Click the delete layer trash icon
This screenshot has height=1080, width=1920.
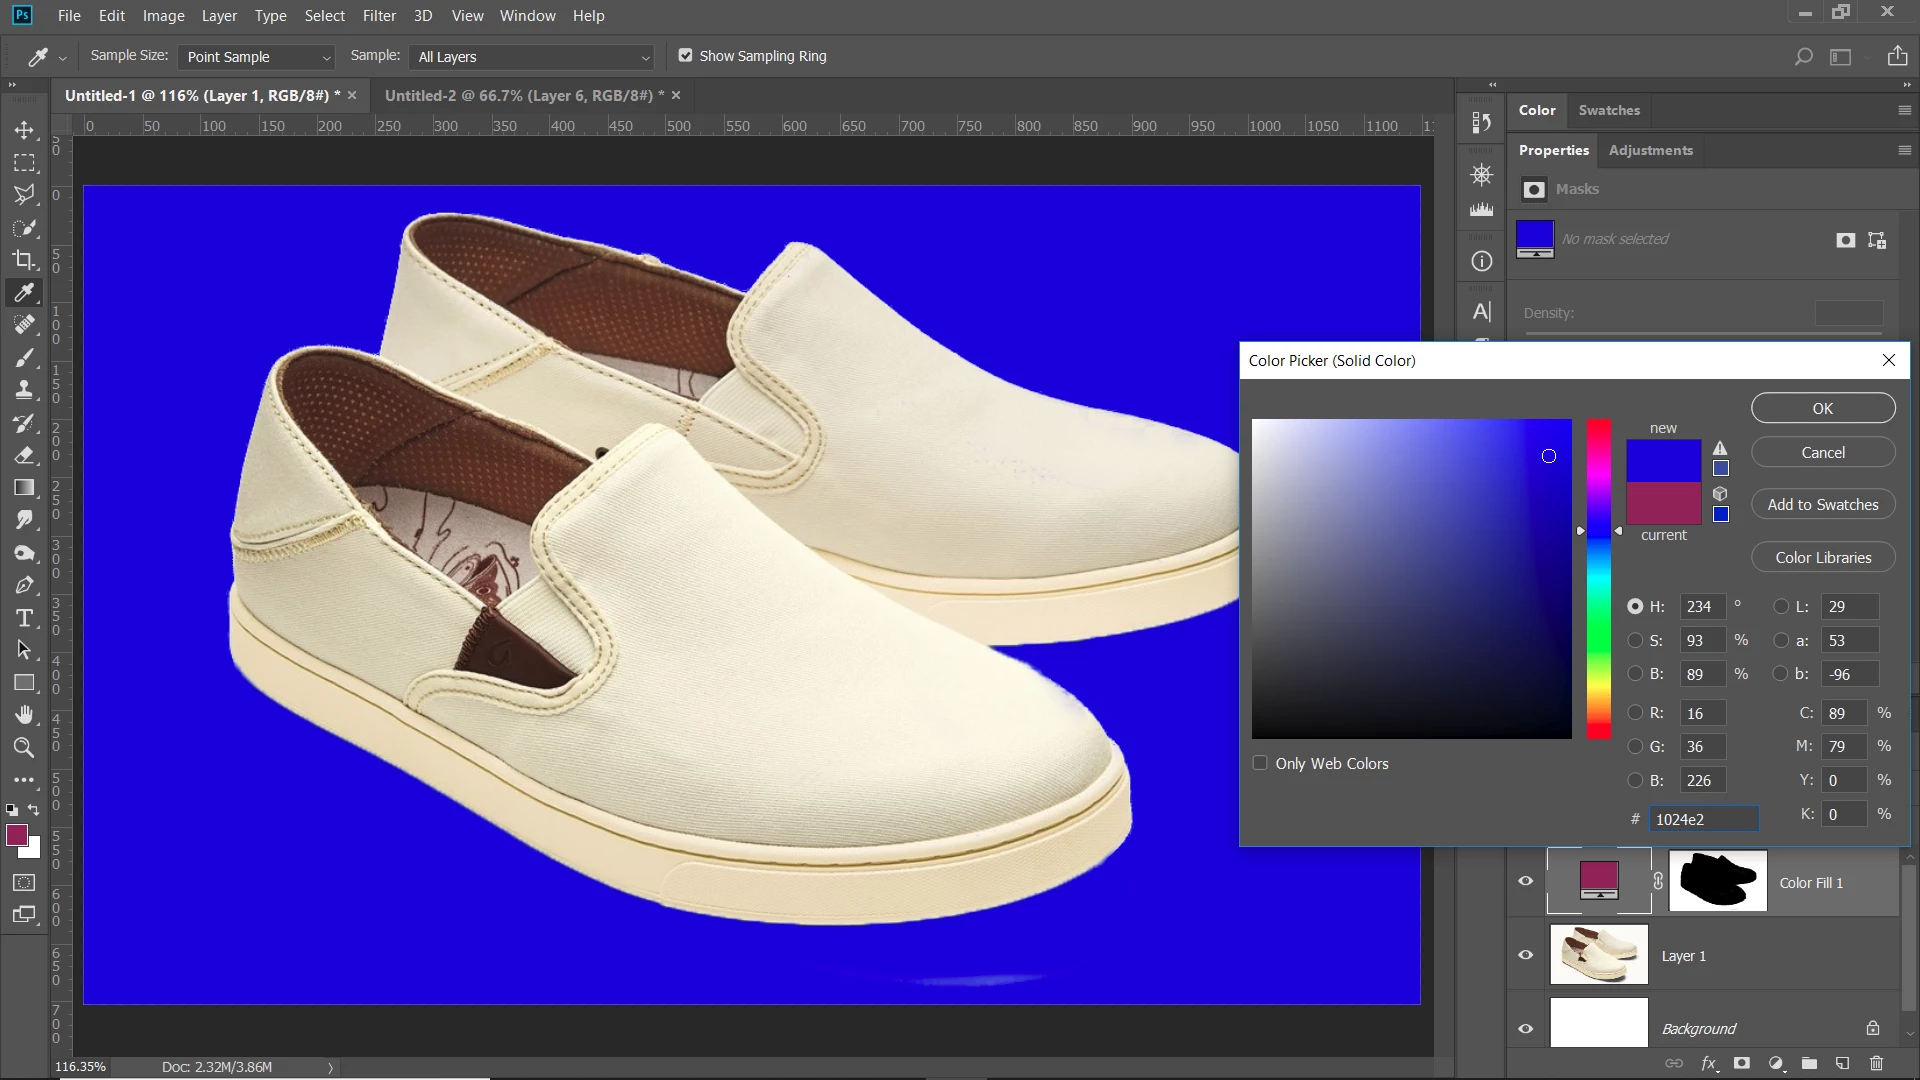click(1876, 1064)
